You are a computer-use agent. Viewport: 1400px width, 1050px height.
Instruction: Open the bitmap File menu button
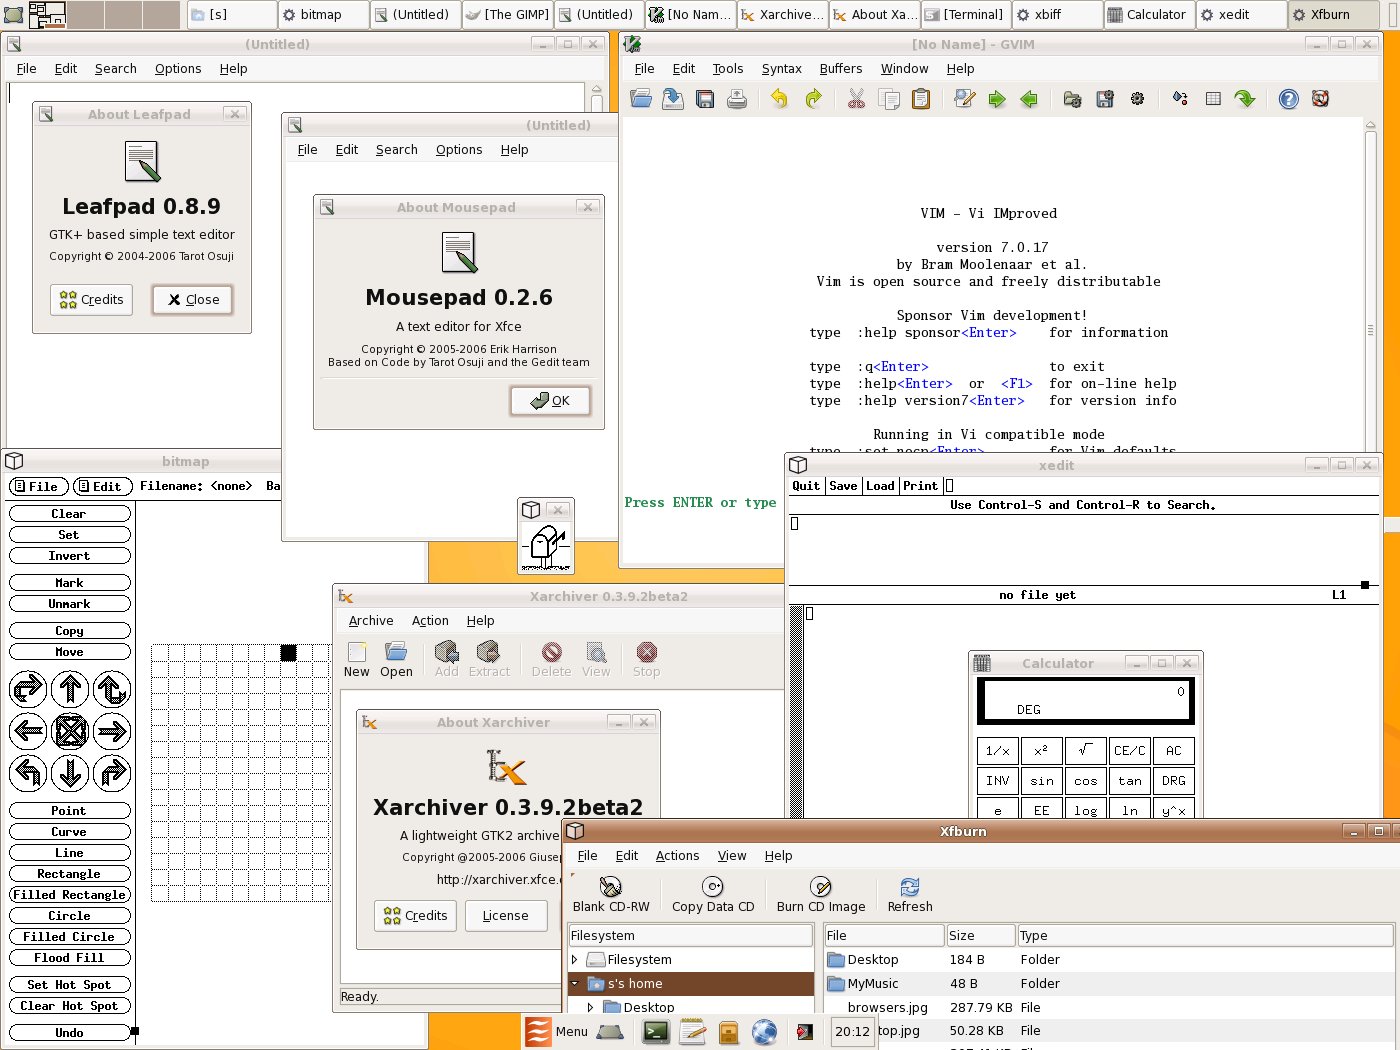(39, 487)
